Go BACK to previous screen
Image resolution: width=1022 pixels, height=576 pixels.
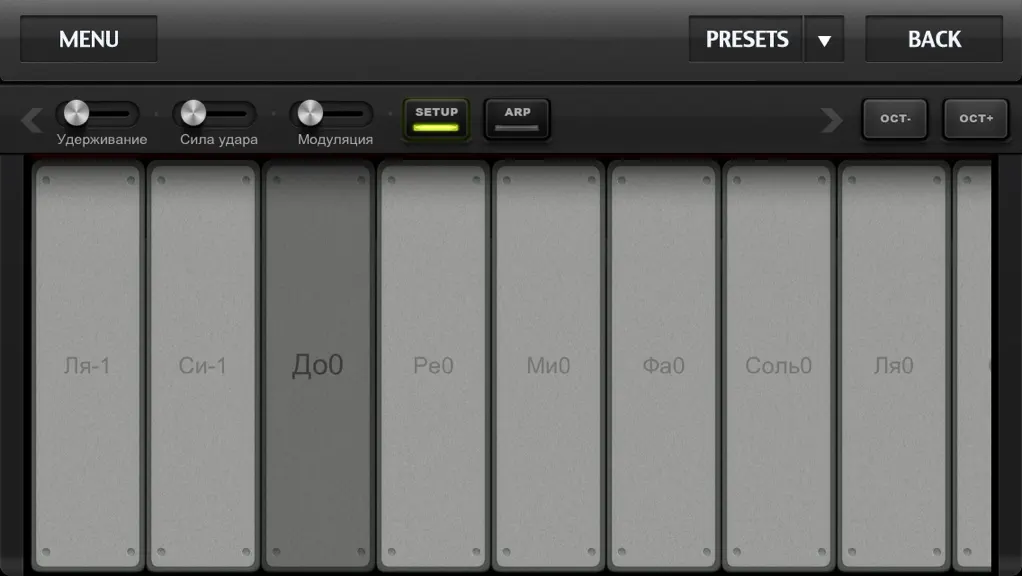[934, 39]
